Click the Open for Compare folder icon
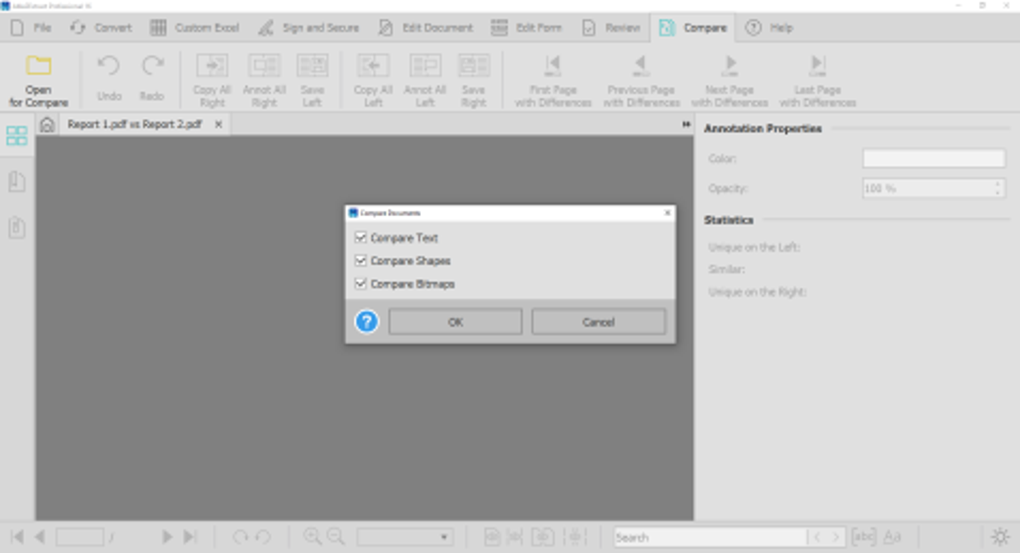Screen dimensions: 1020x553 pos(38,67)
